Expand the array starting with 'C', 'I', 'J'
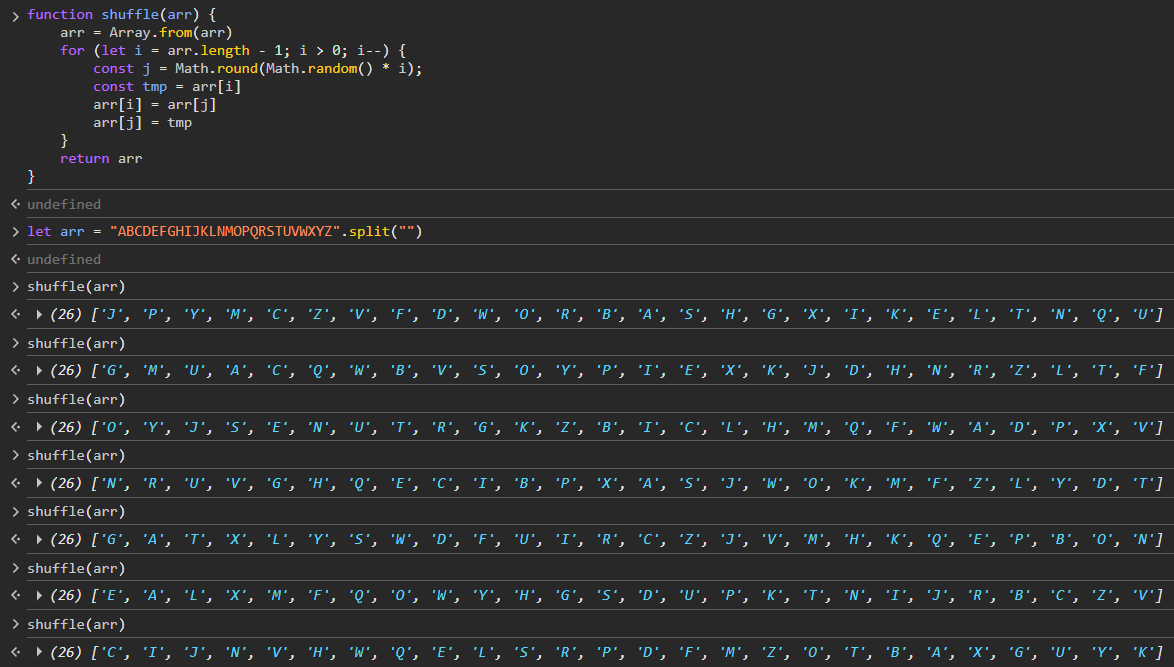 39,652
